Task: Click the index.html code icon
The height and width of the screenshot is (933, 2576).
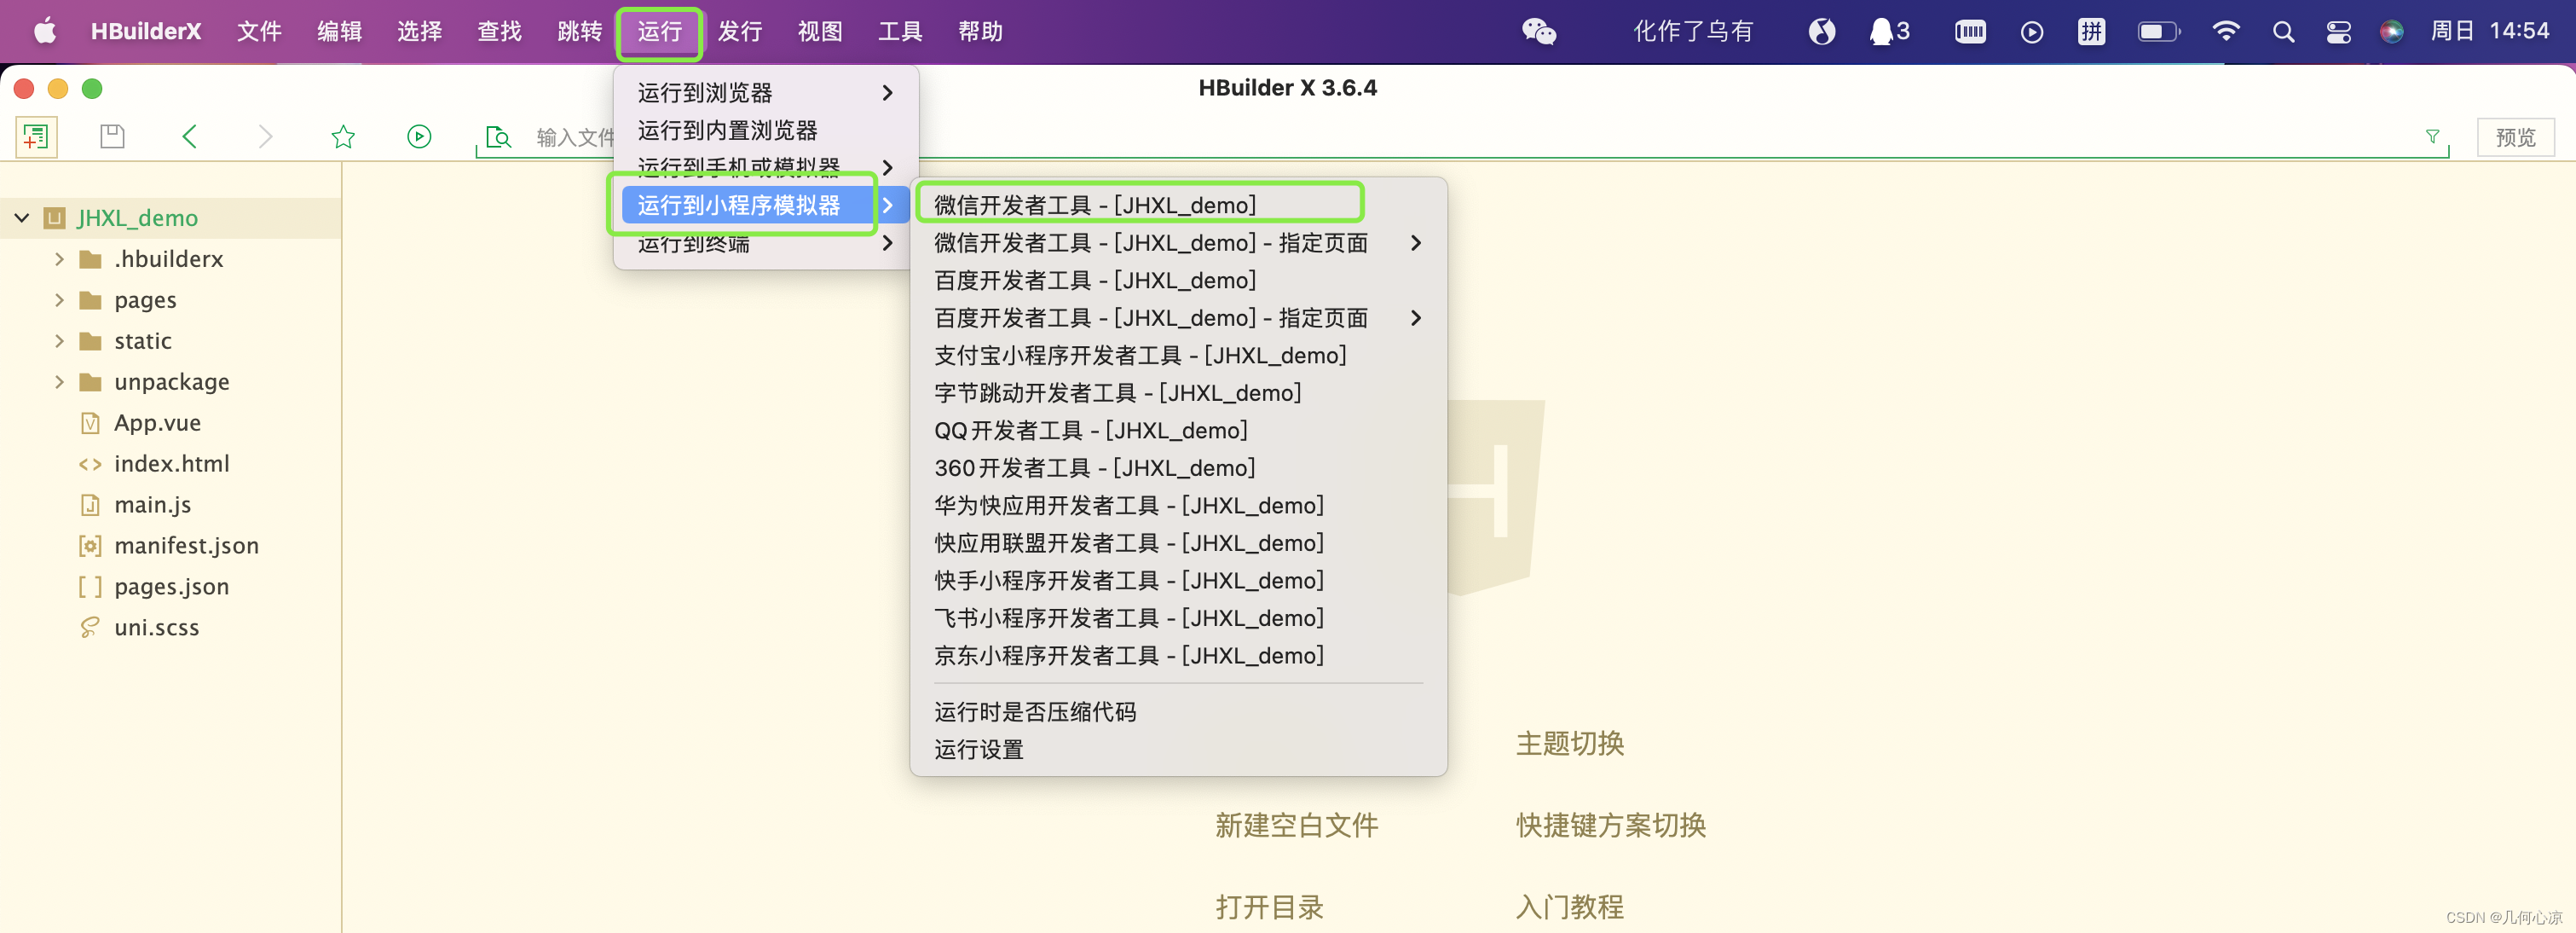Action: 90,464
